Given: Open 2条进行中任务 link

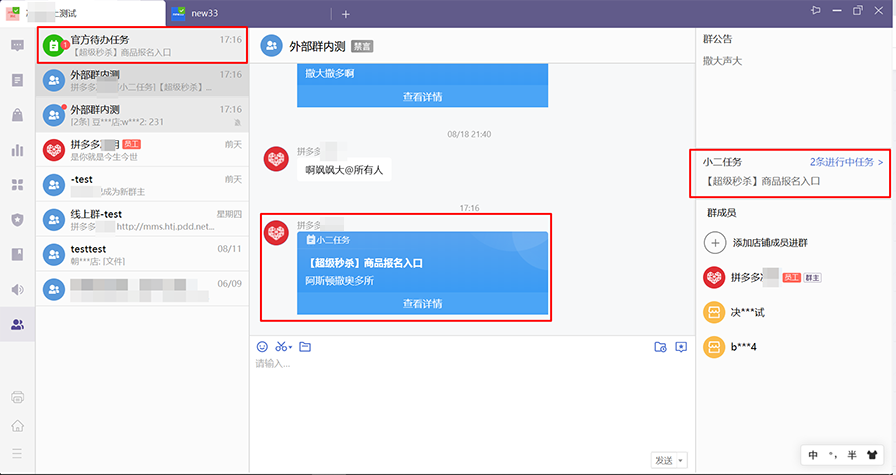Looking at the screenshot, I should point(847,162).
